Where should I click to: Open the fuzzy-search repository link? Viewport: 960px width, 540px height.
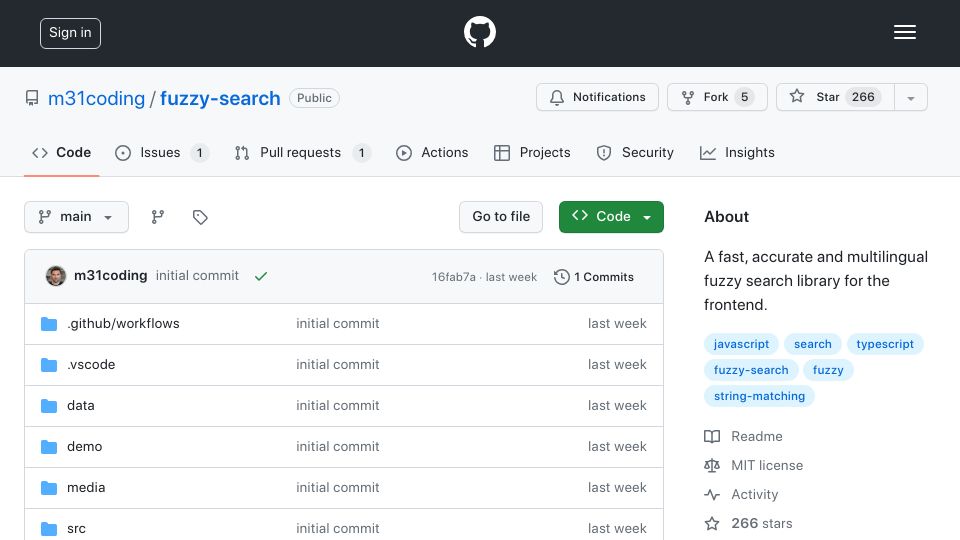tap(220, 99)
